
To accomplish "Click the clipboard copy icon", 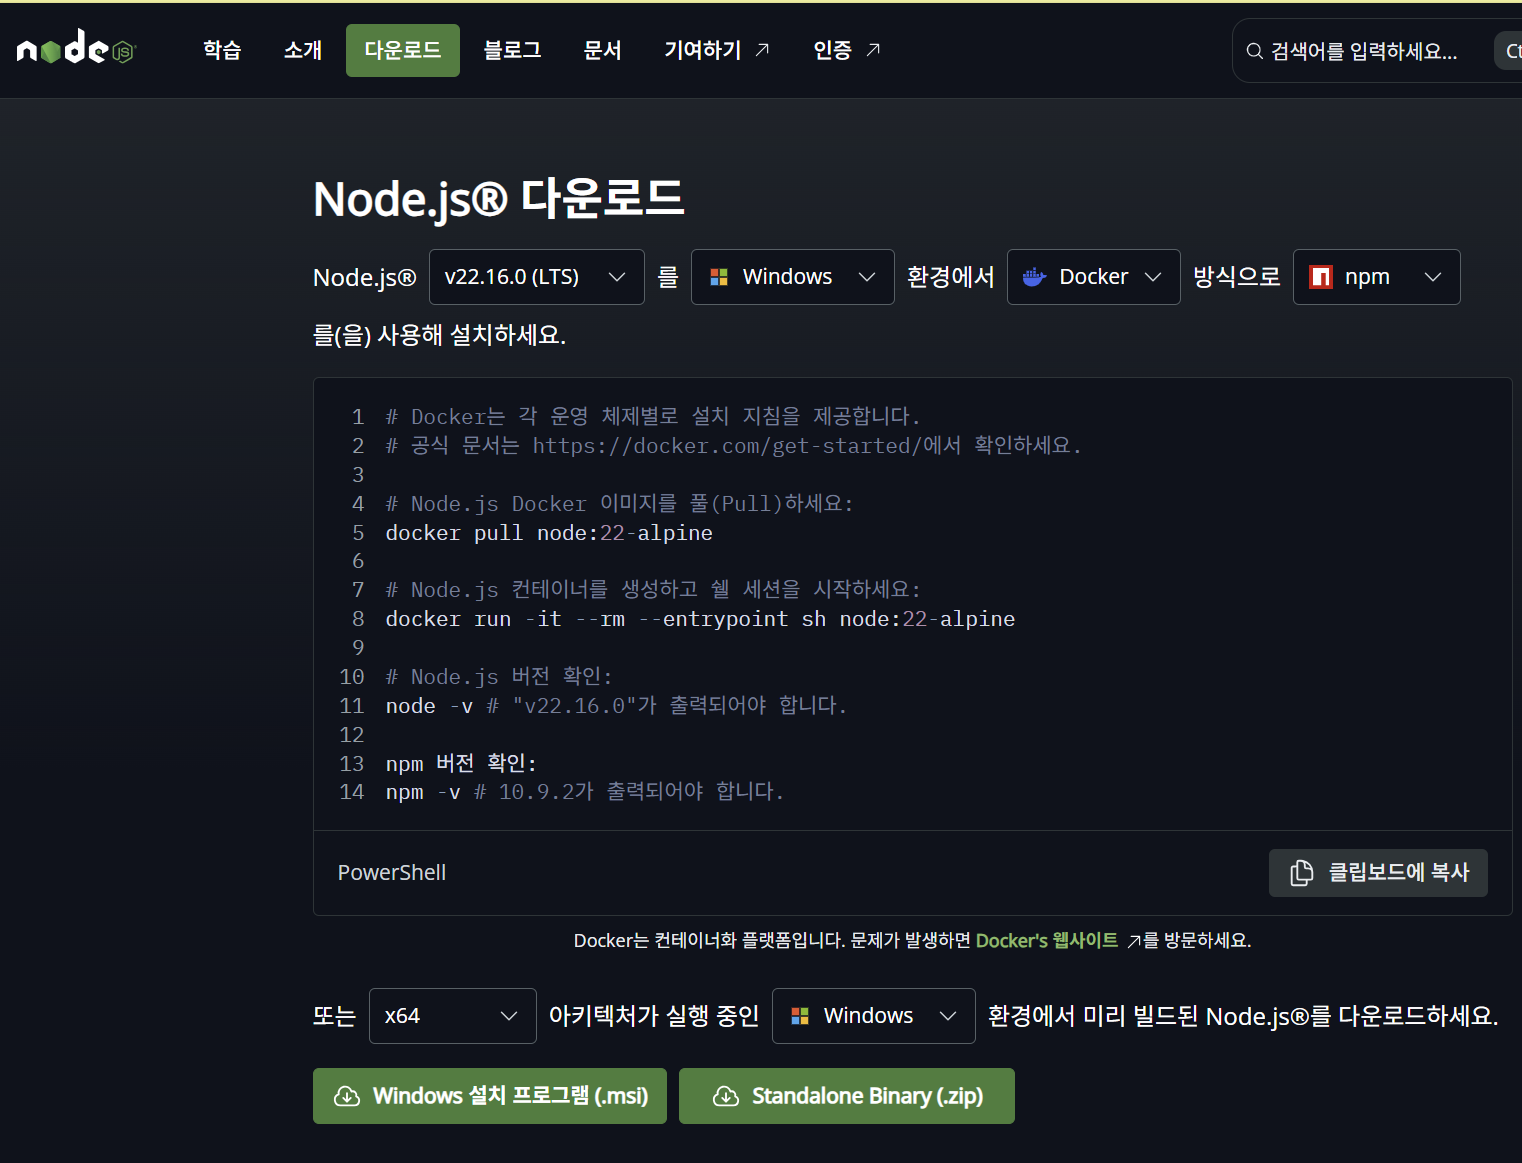I will coord(1302,873).
